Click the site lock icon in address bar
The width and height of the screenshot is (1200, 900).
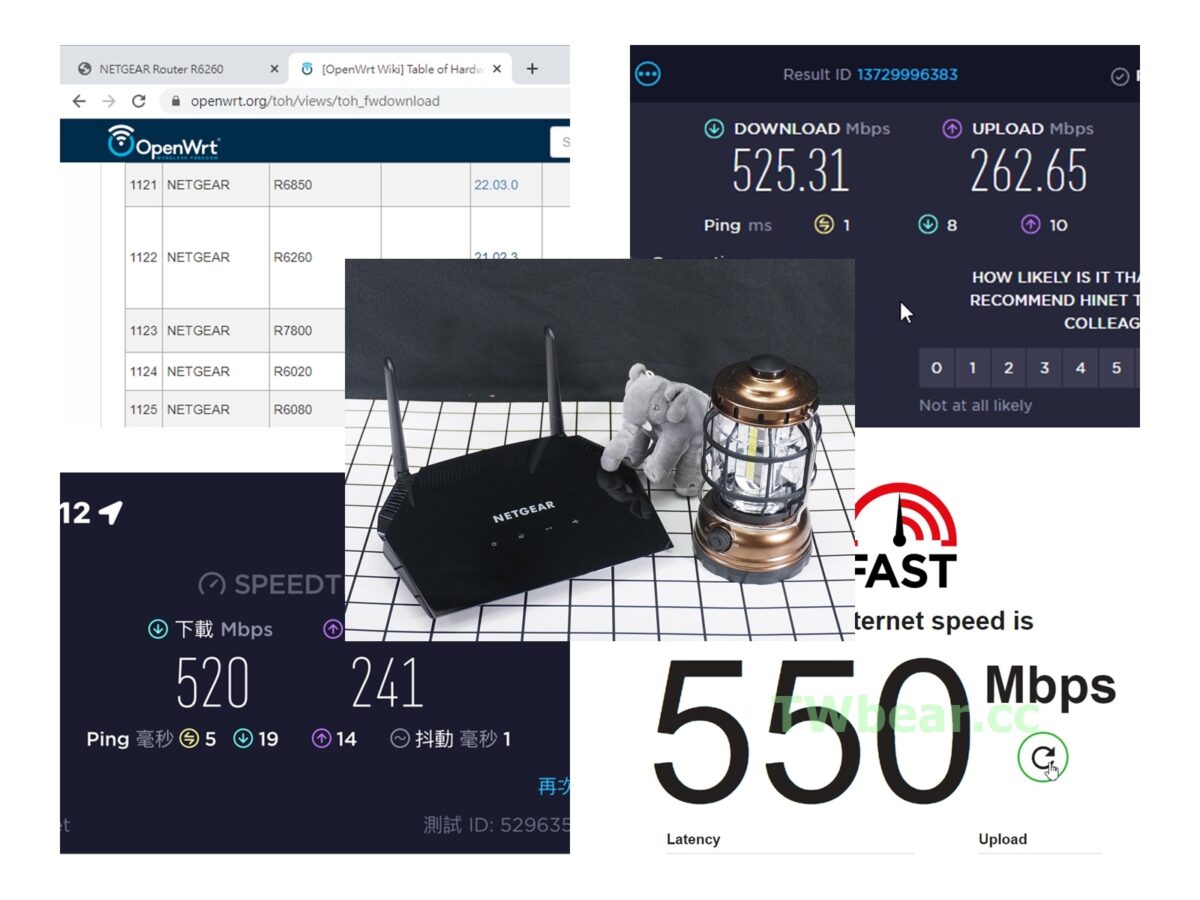coord(176,101)
